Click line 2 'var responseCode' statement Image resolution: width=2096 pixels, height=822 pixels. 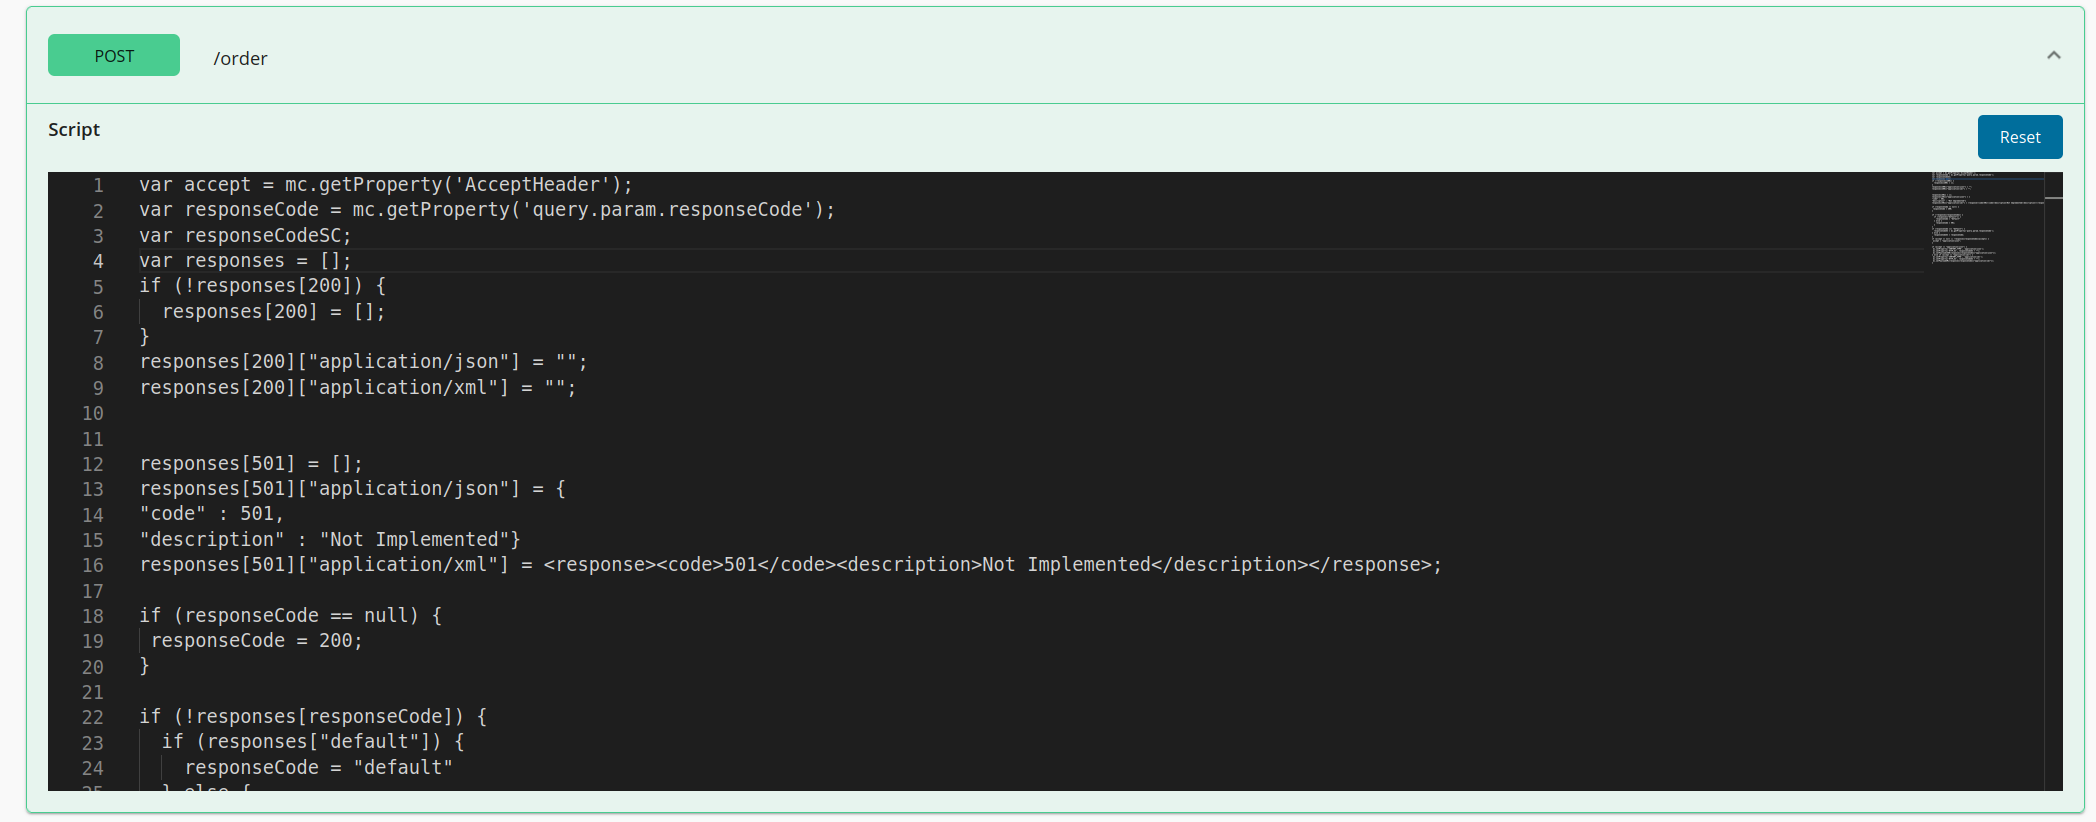click(487, 209)
